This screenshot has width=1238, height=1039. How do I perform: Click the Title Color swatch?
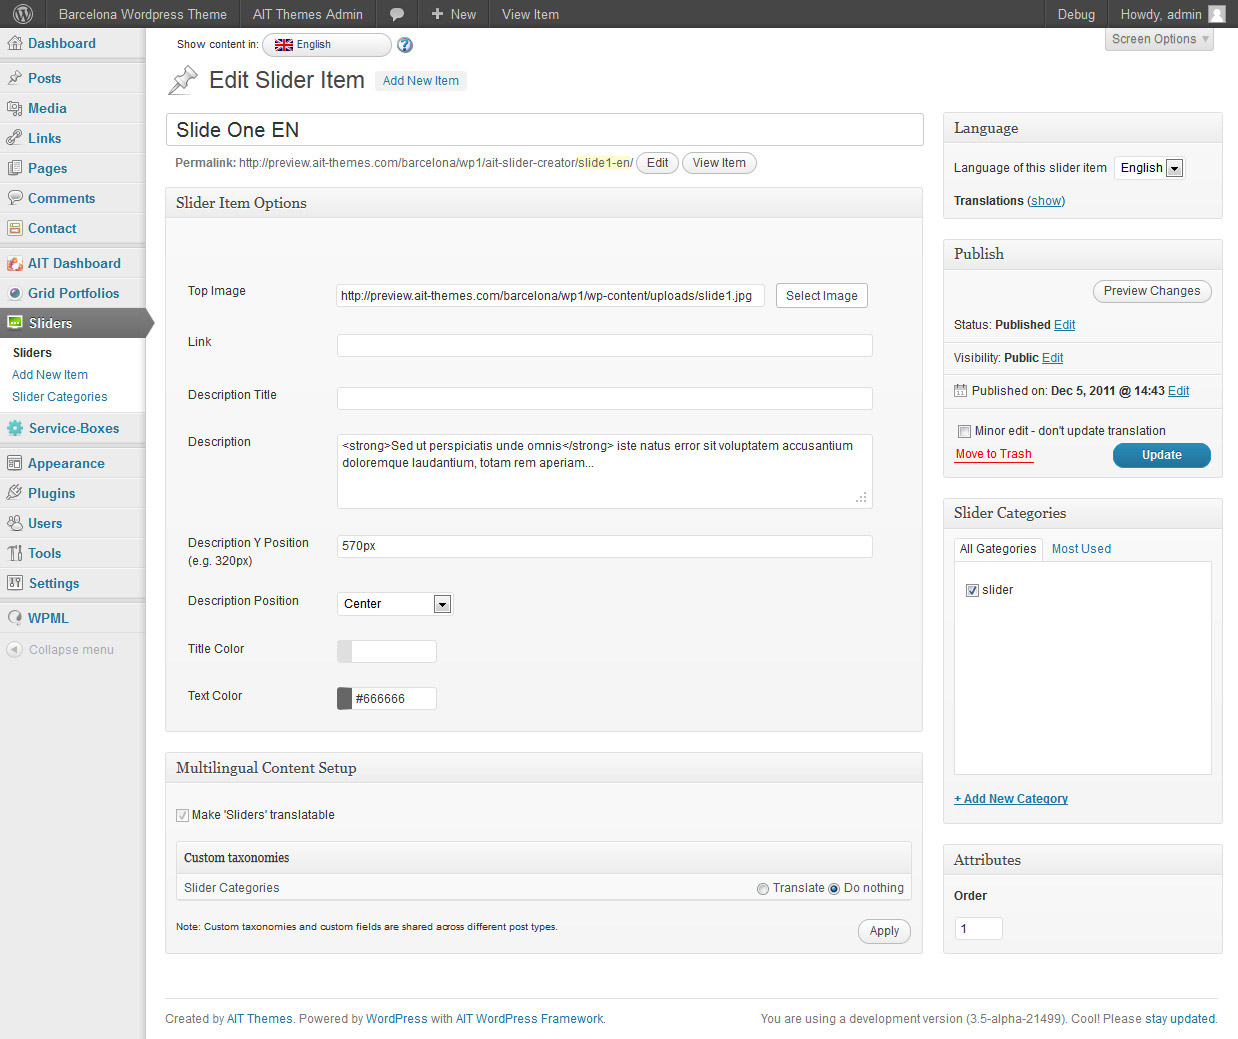tap(345, 652)
